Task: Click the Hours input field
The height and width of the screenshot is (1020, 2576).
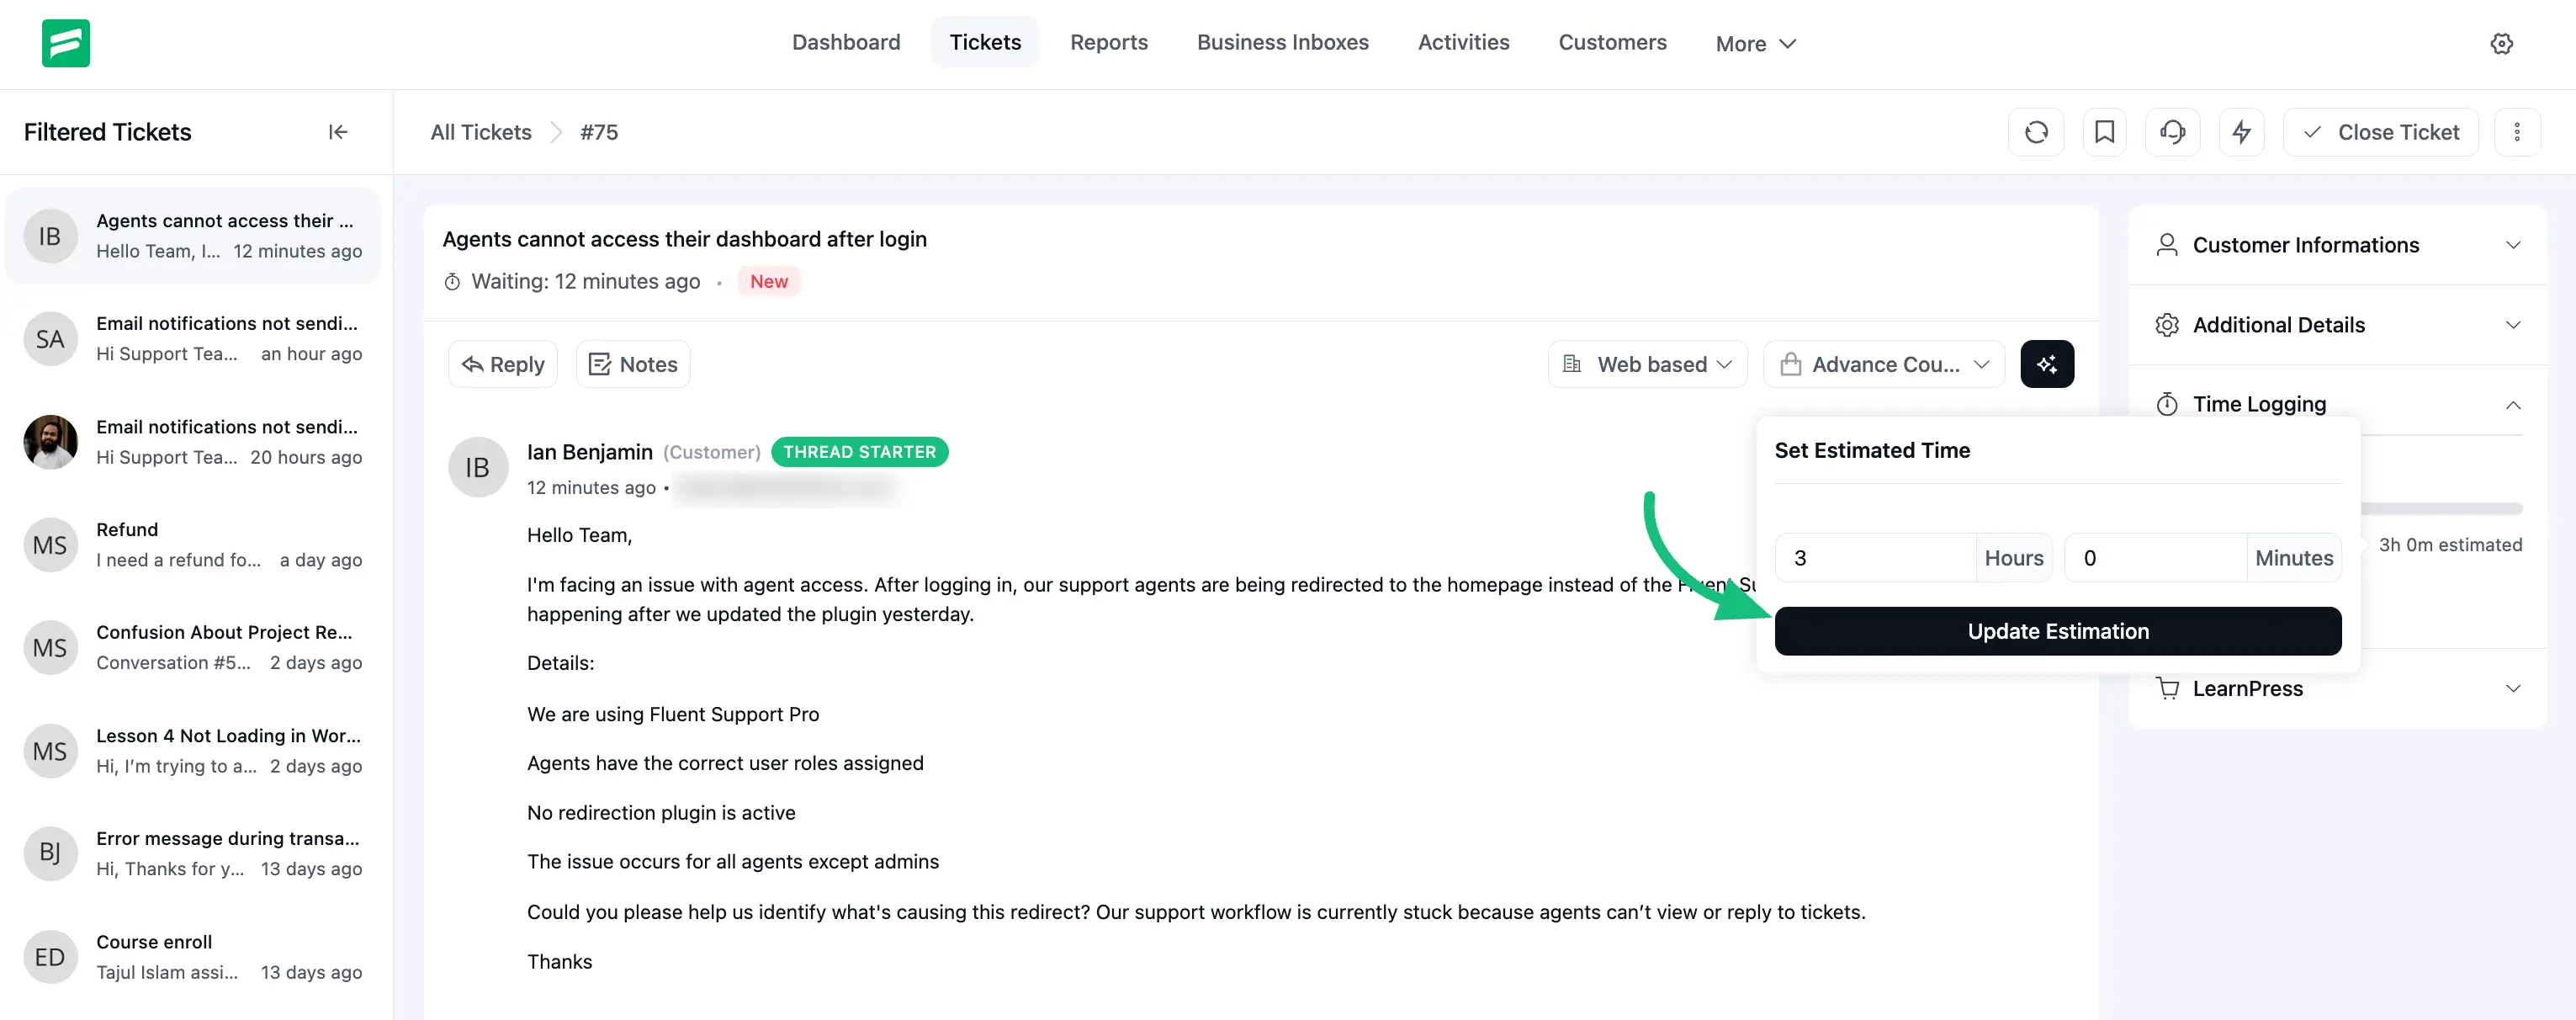Action: point(1875,558)
